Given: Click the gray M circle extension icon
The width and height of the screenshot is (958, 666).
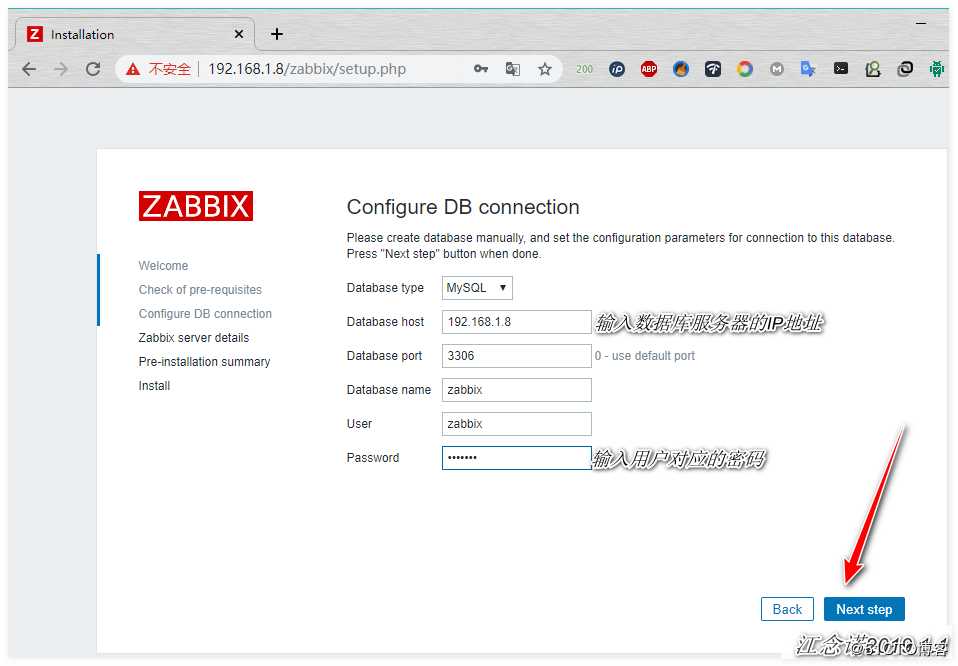Looking at the screenshot, I should coord(777,69).
